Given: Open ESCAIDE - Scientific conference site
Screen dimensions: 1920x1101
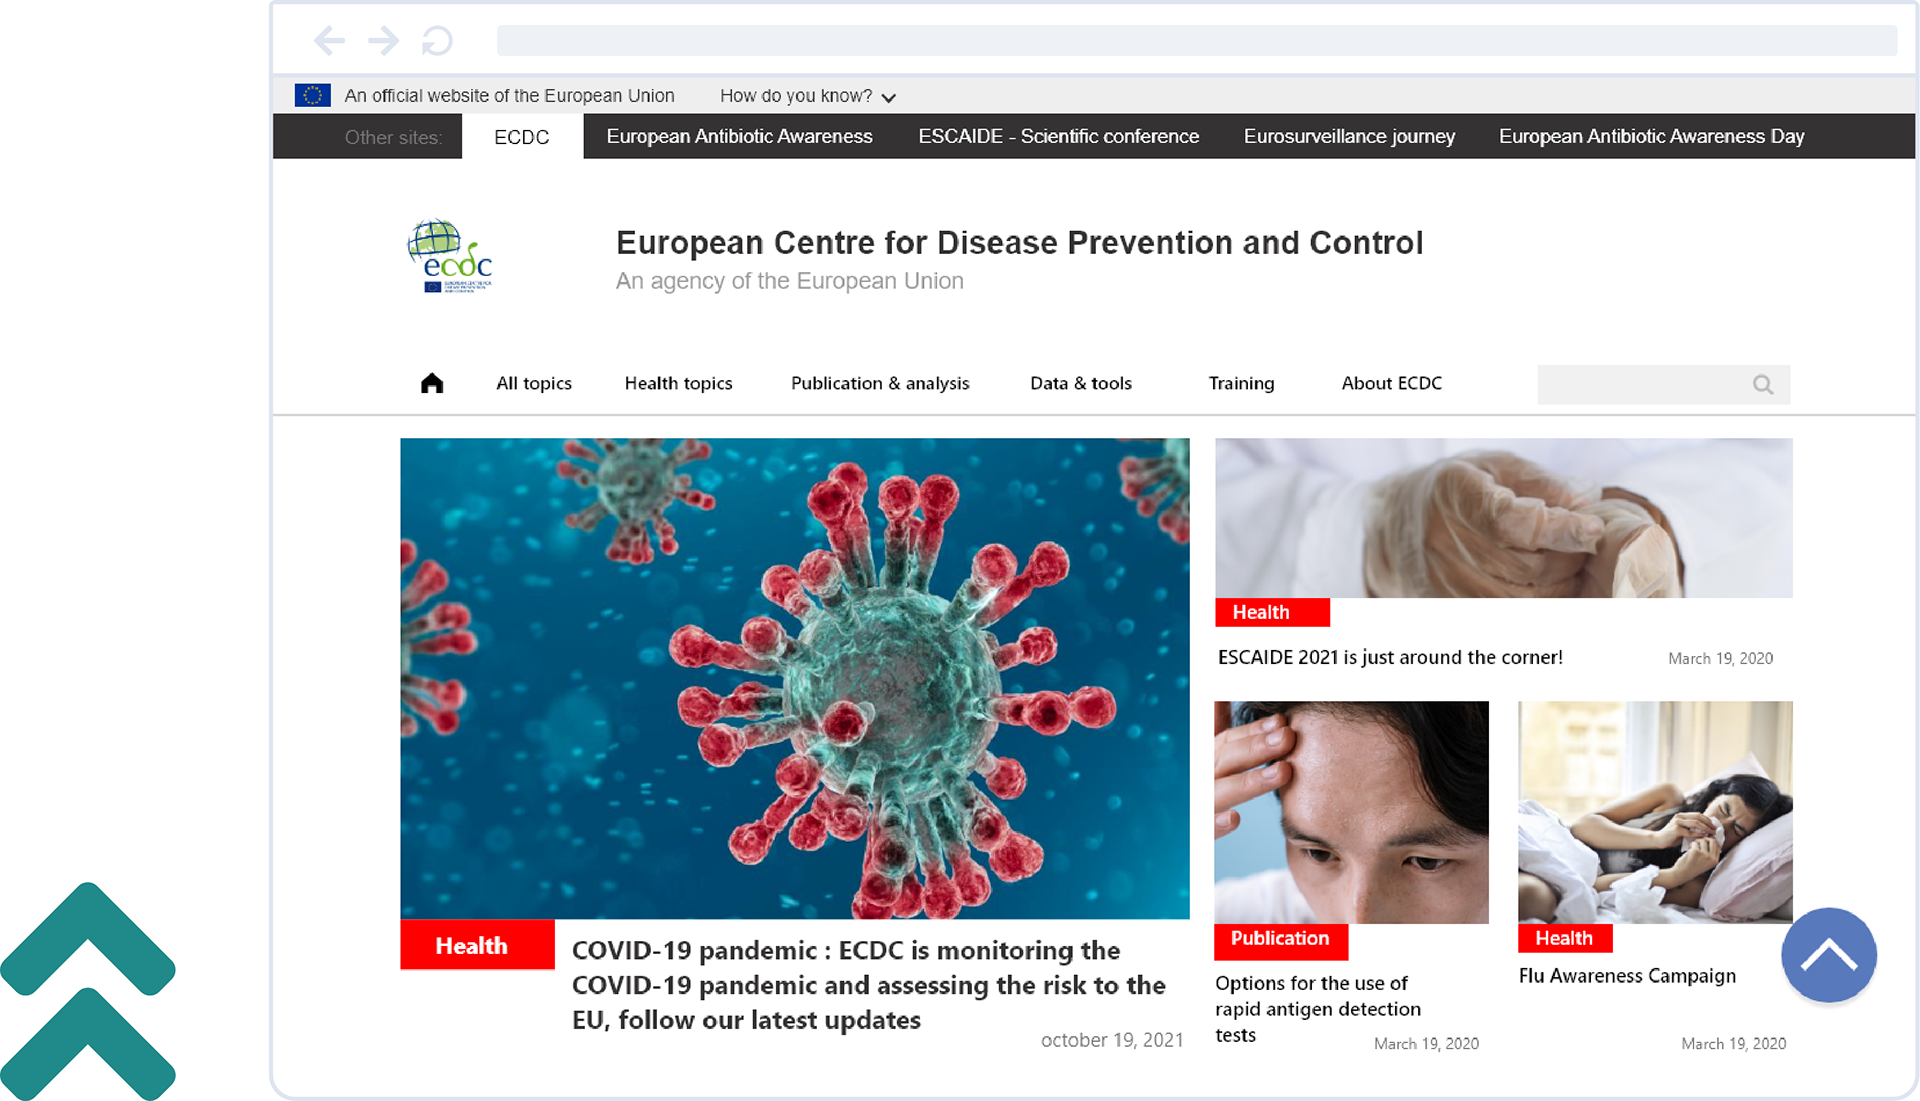Looking at the screenshot, I should (1058, 137).
